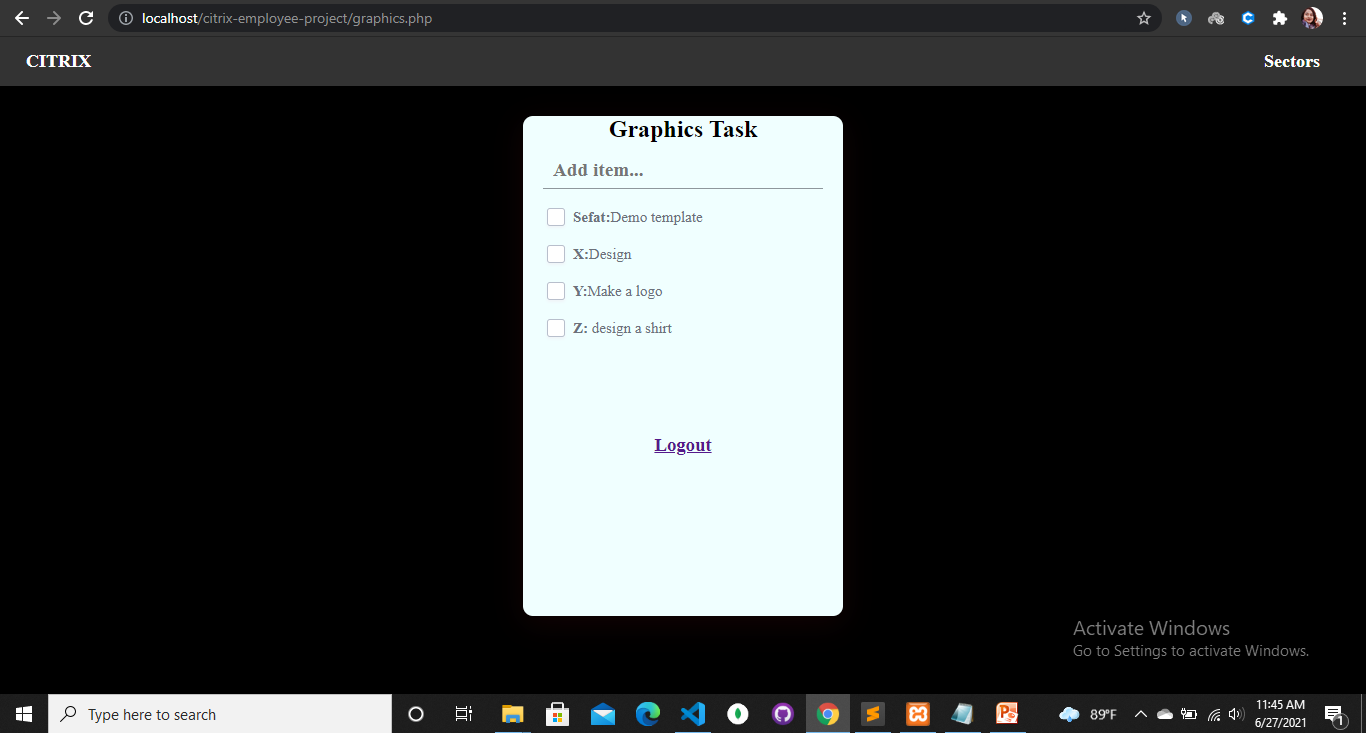Open the Sectors navigation menu

[x=1291, y=61]
